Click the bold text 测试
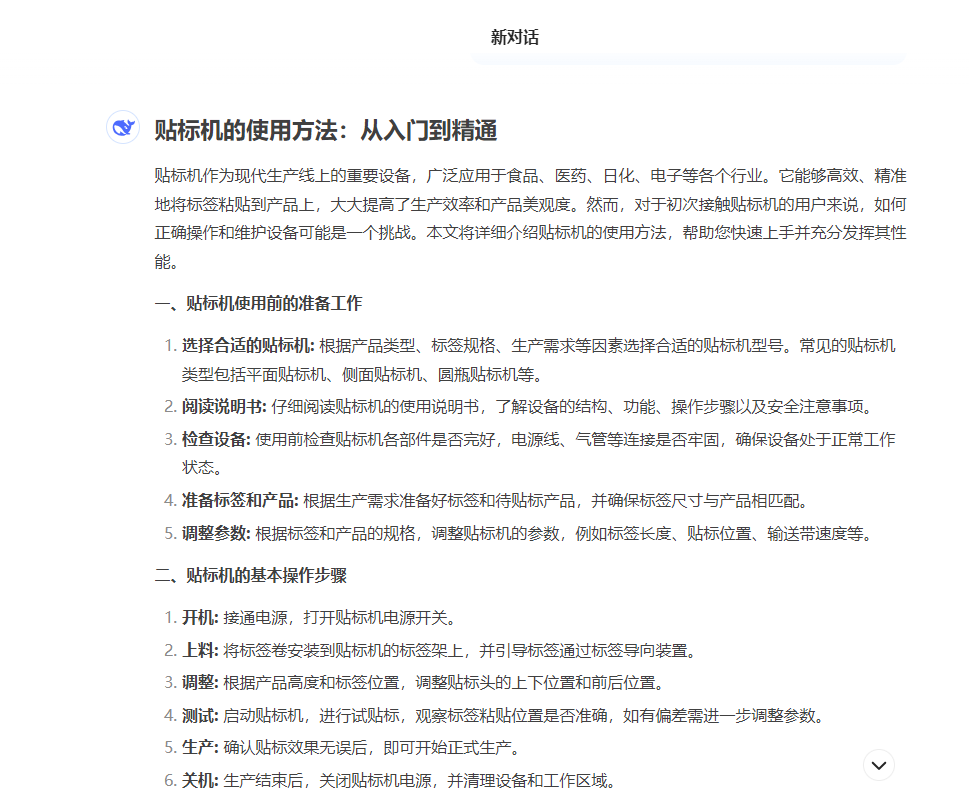This screenshot has width=969, height=800. [x=200, y=715]
